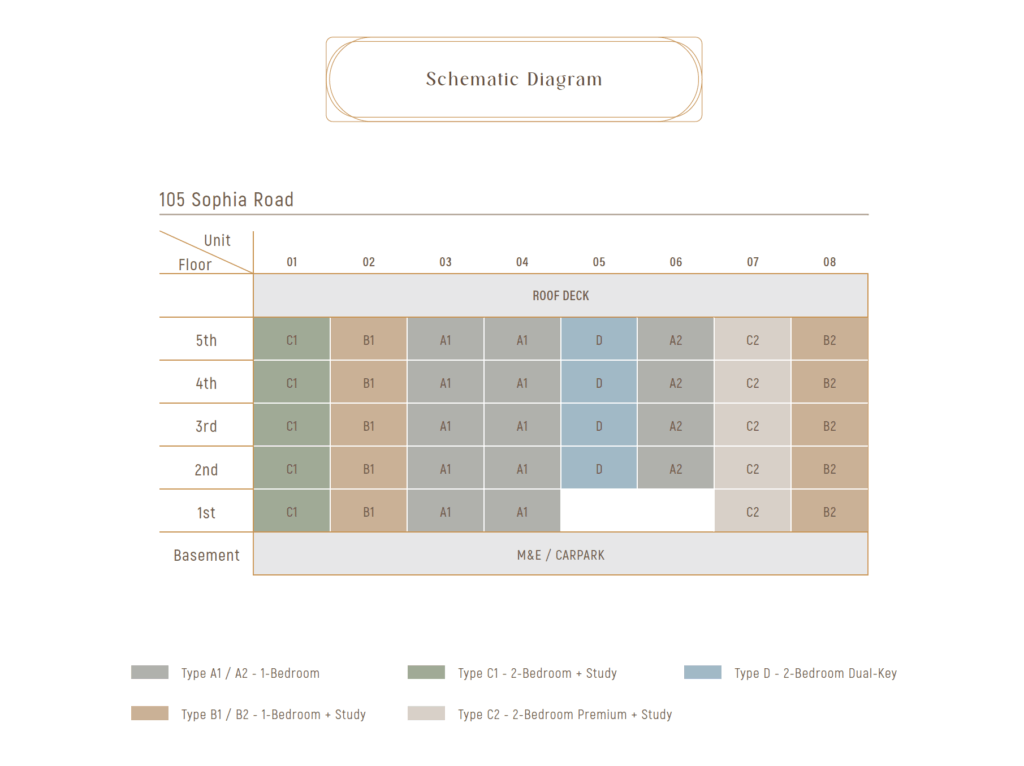This screenshot has width=1024, height=766.
Task: Select the 4th floor D unit cell
Action: [x=599, y=383]
